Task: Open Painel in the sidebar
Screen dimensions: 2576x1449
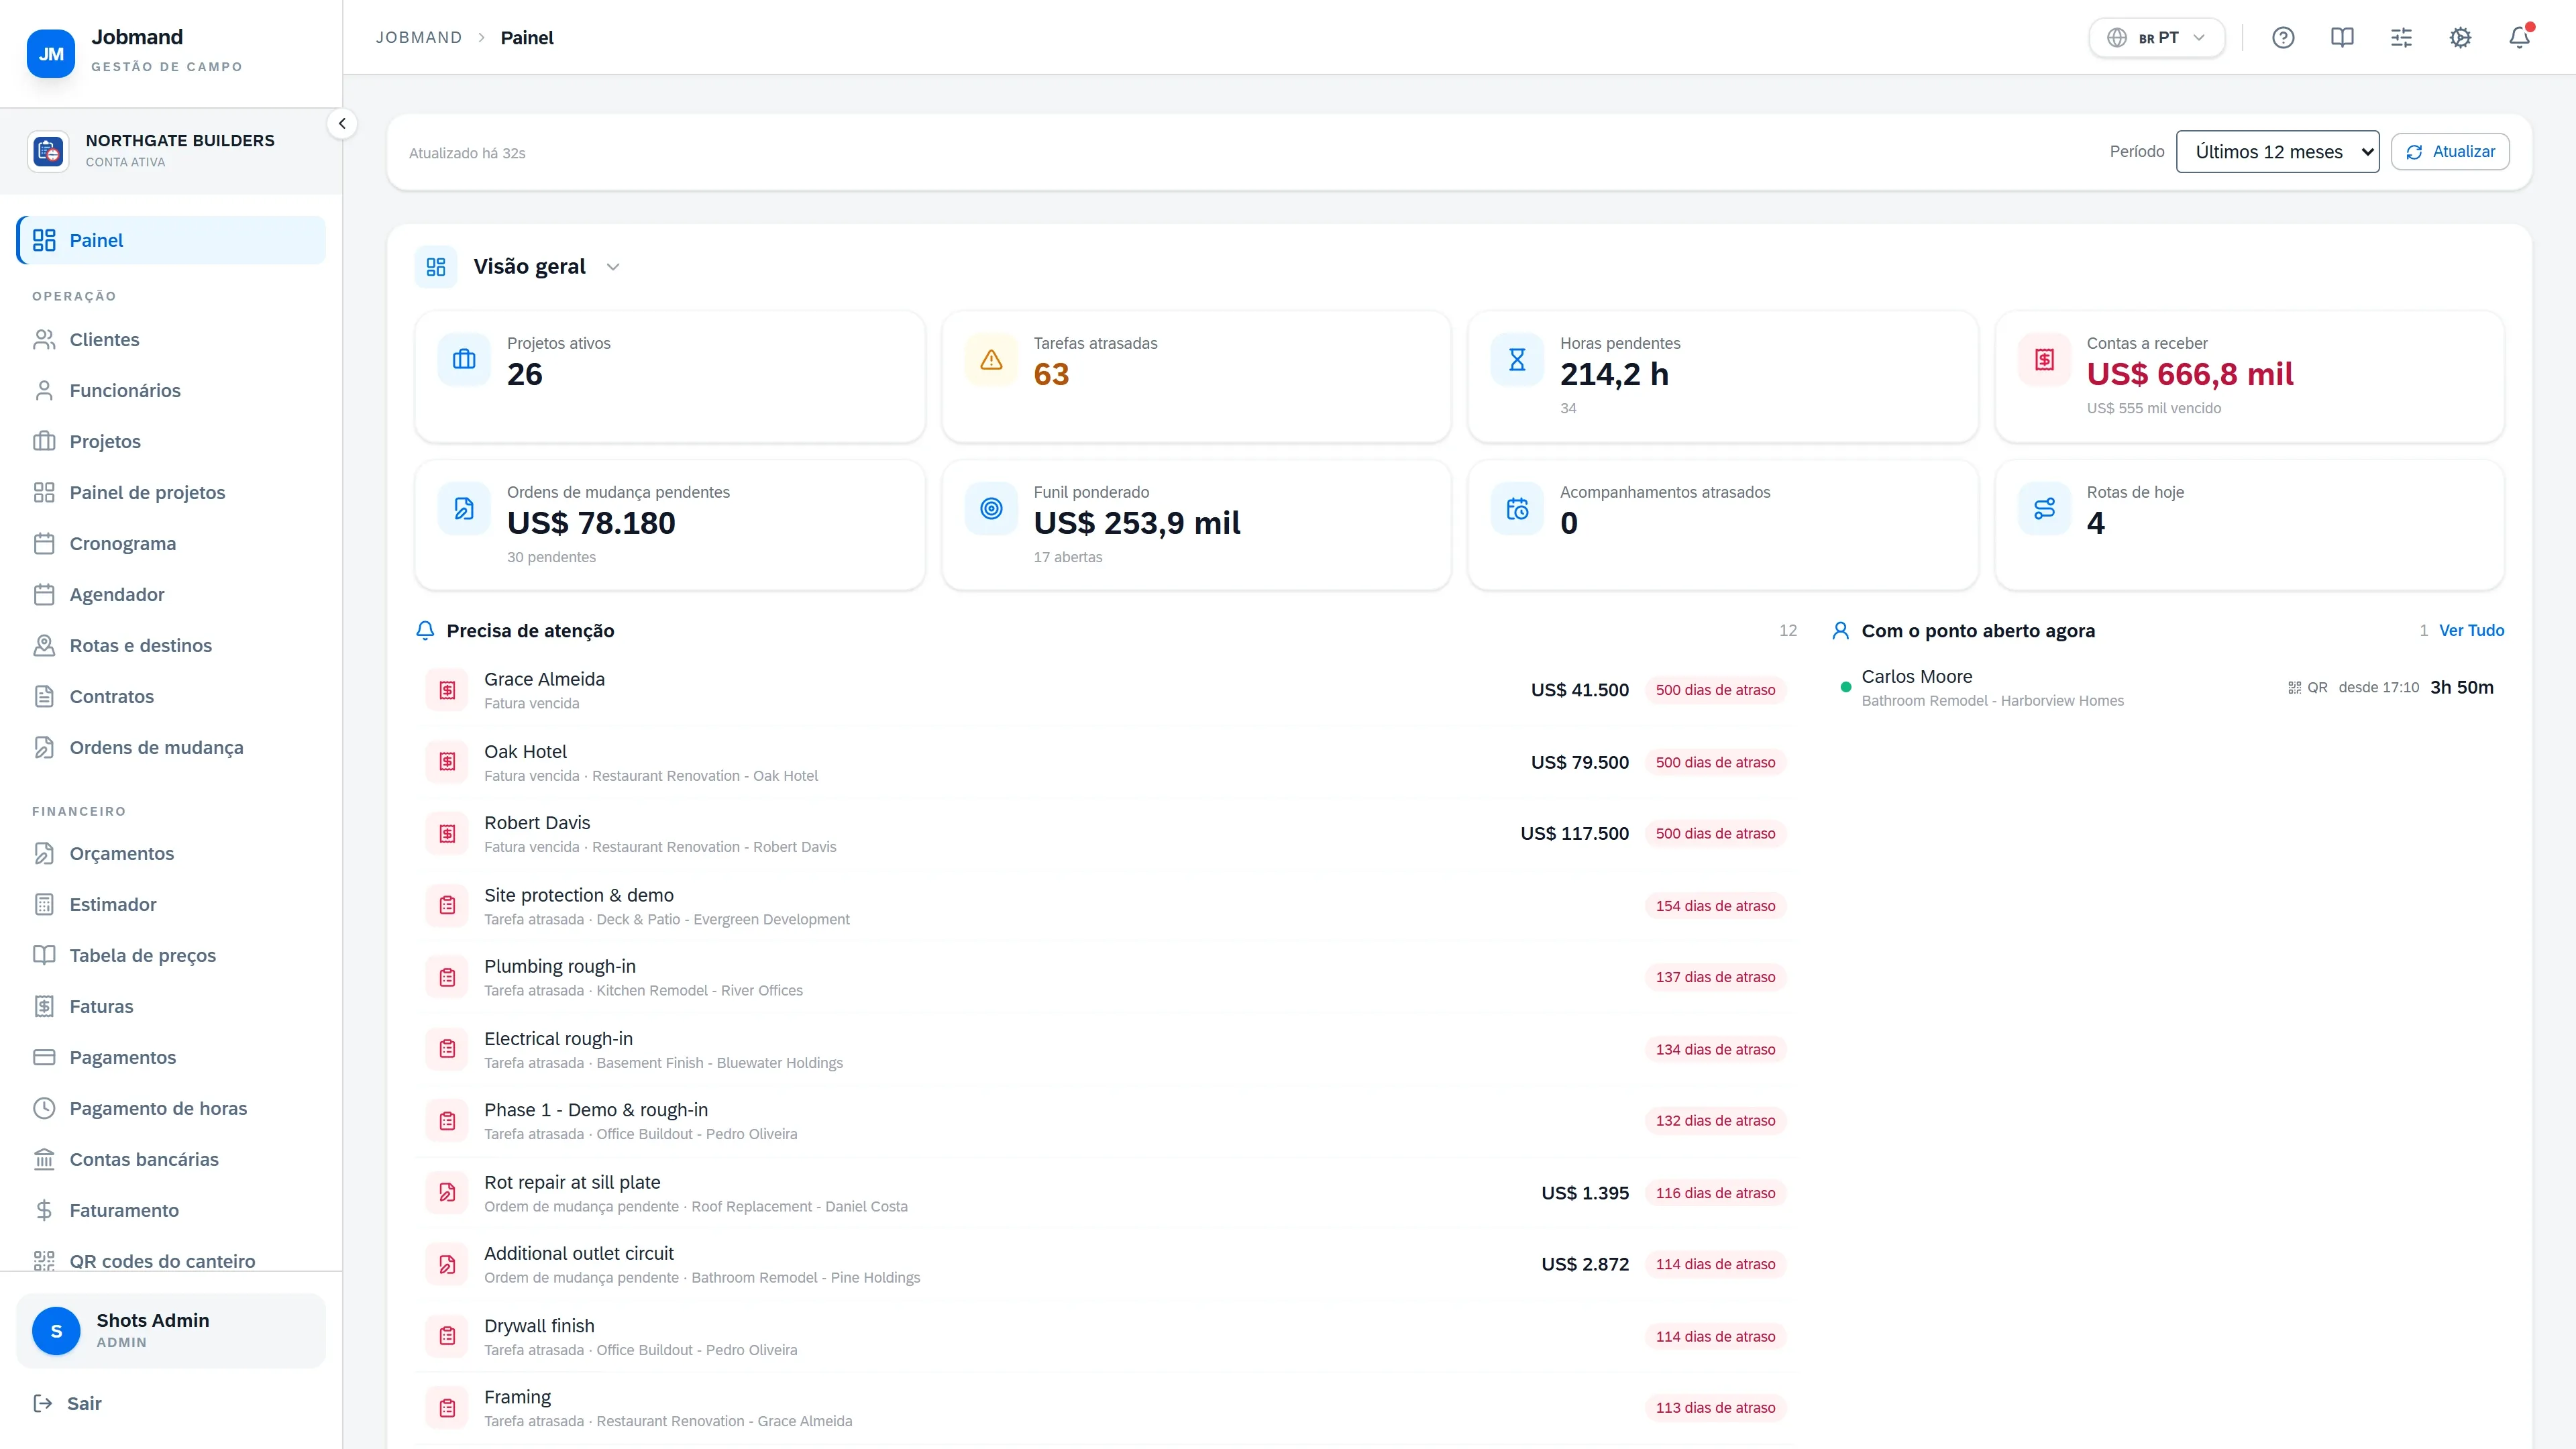Action: pos(171,240)
